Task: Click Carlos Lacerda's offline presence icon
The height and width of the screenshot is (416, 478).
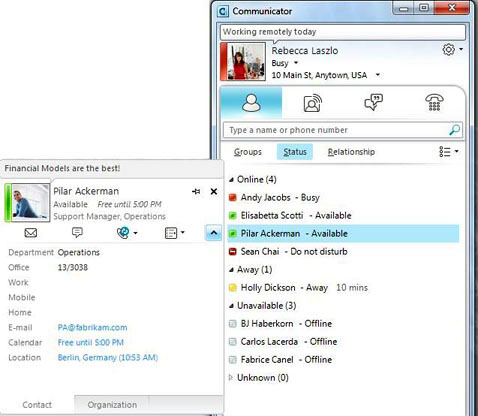Action: click(233, 342)
